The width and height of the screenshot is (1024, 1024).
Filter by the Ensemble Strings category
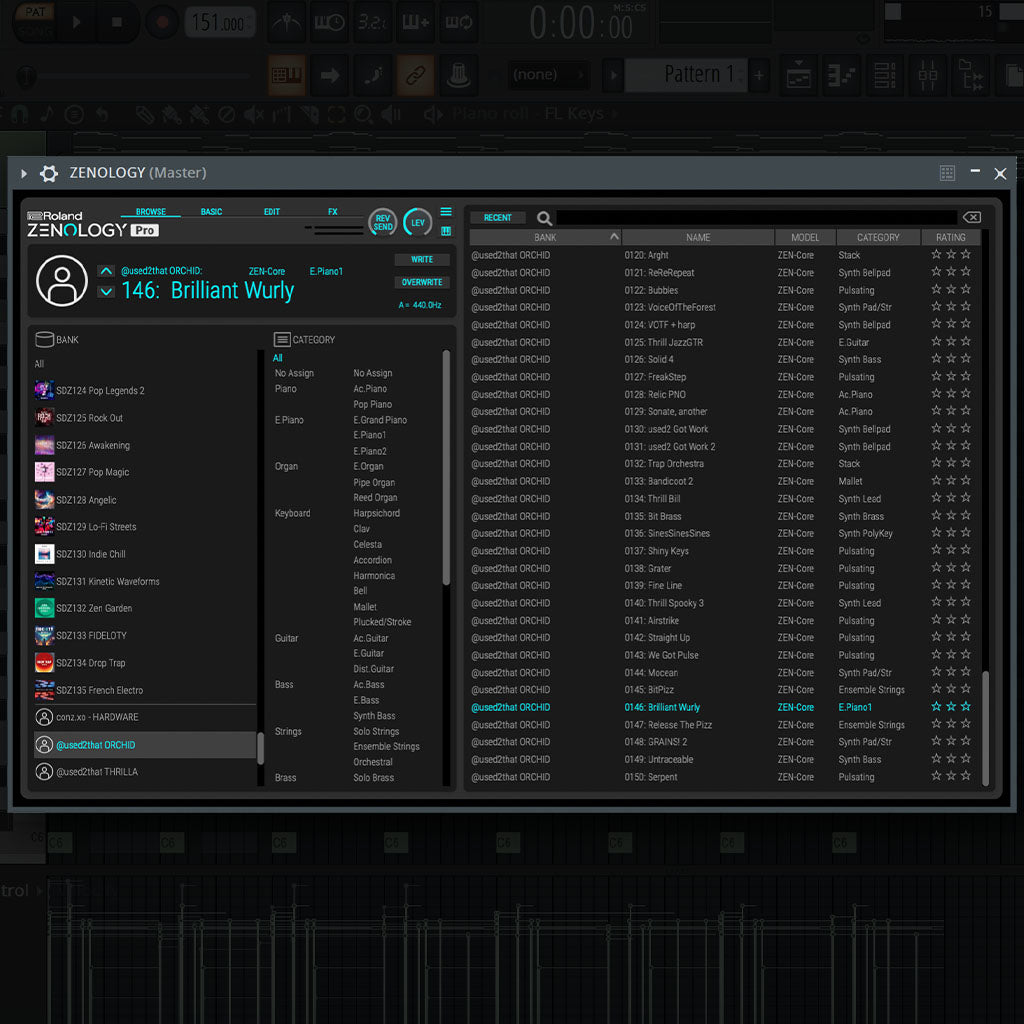pos(387,746)
